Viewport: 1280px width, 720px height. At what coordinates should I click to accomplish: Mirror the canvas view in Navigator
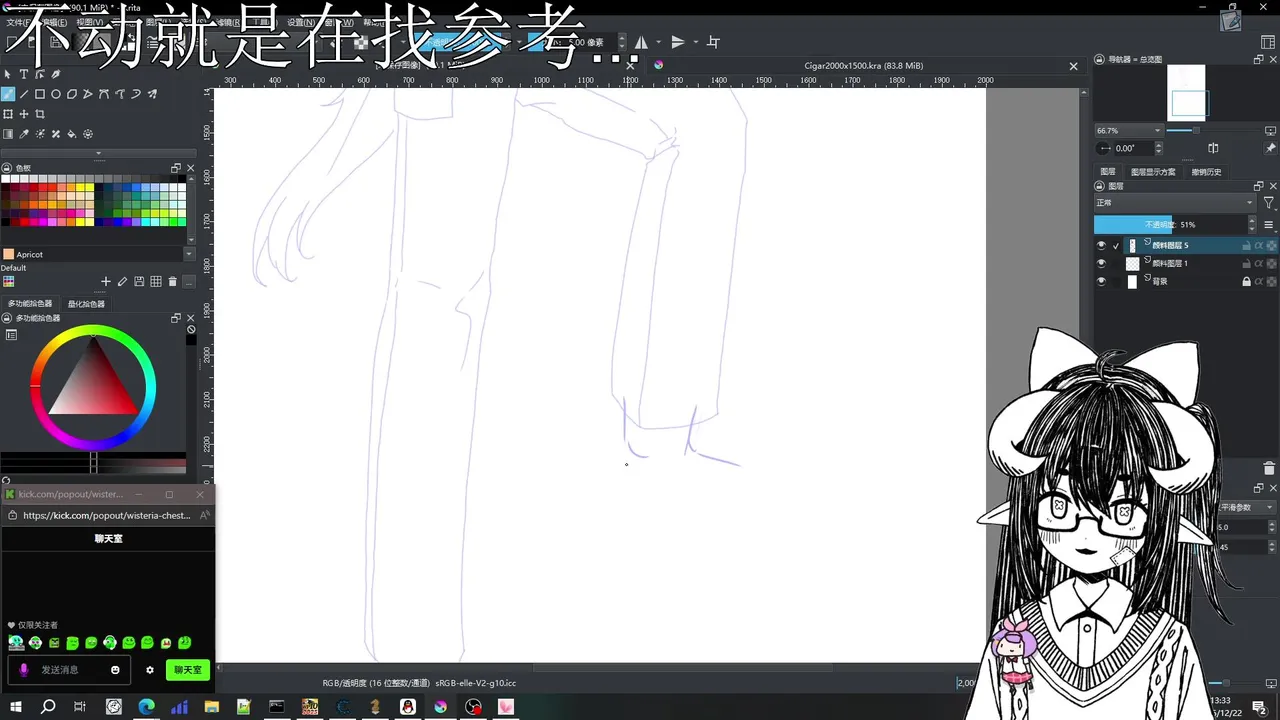click(1213, 148)
